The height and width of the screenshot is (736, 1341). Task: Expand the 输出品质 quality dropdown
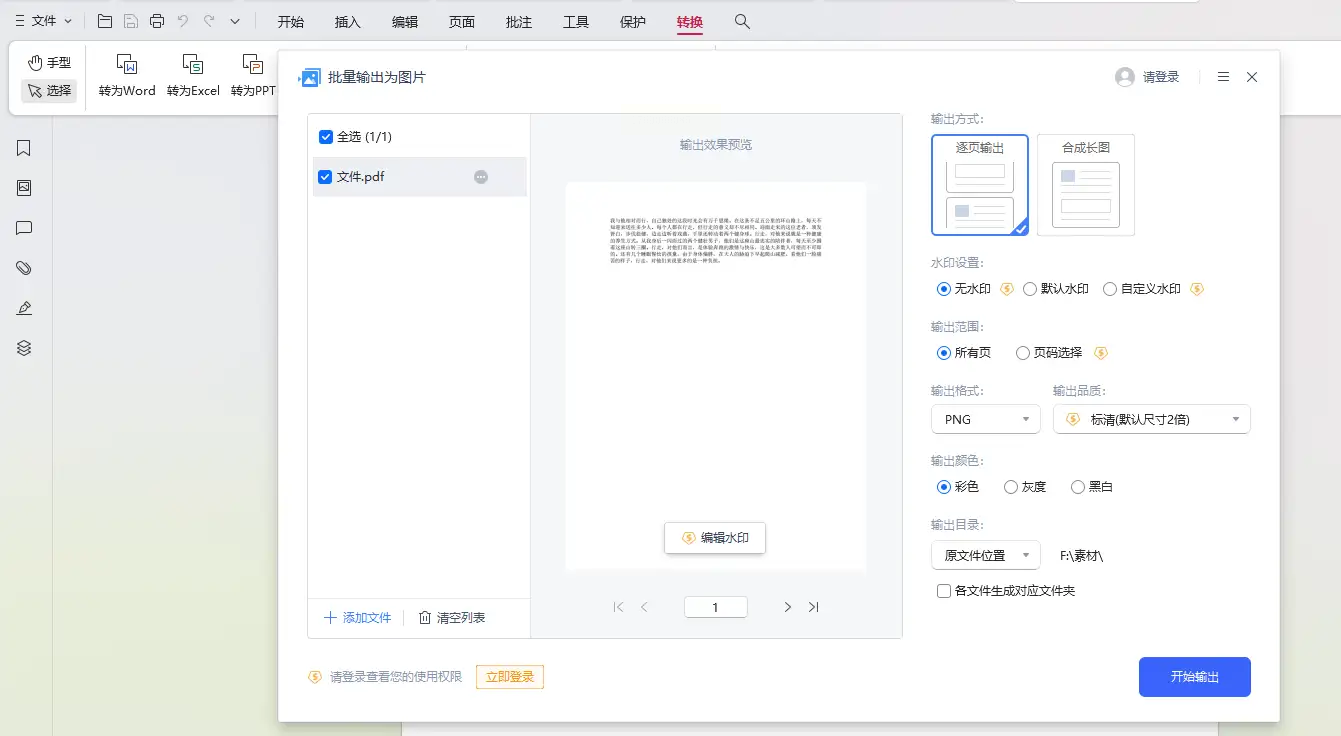click(x=1151, y=420)
